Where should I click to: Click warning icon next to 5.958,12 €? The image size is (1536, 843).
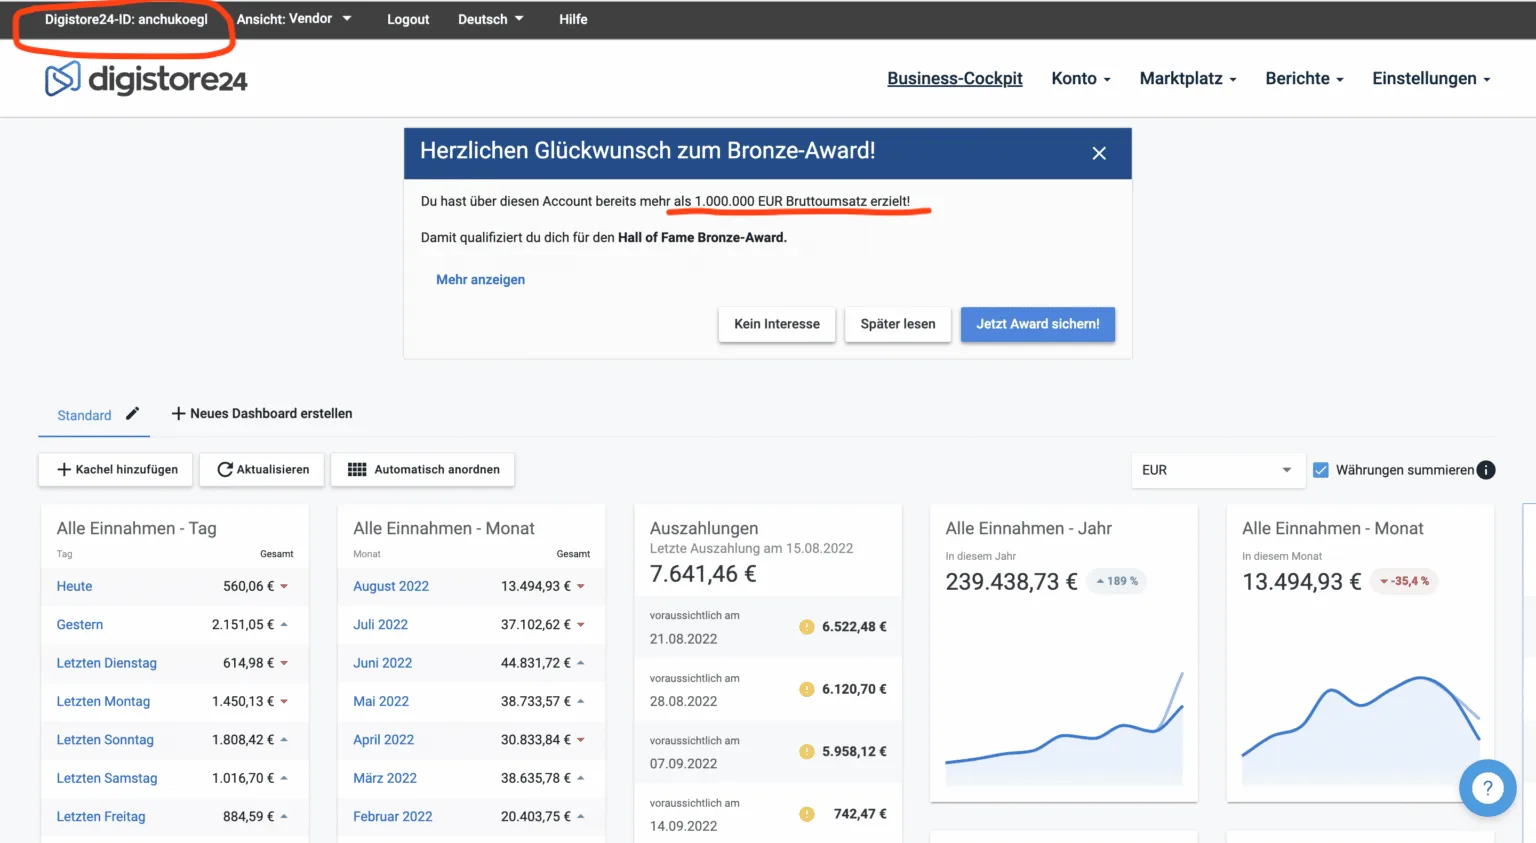tap(807, 752)
